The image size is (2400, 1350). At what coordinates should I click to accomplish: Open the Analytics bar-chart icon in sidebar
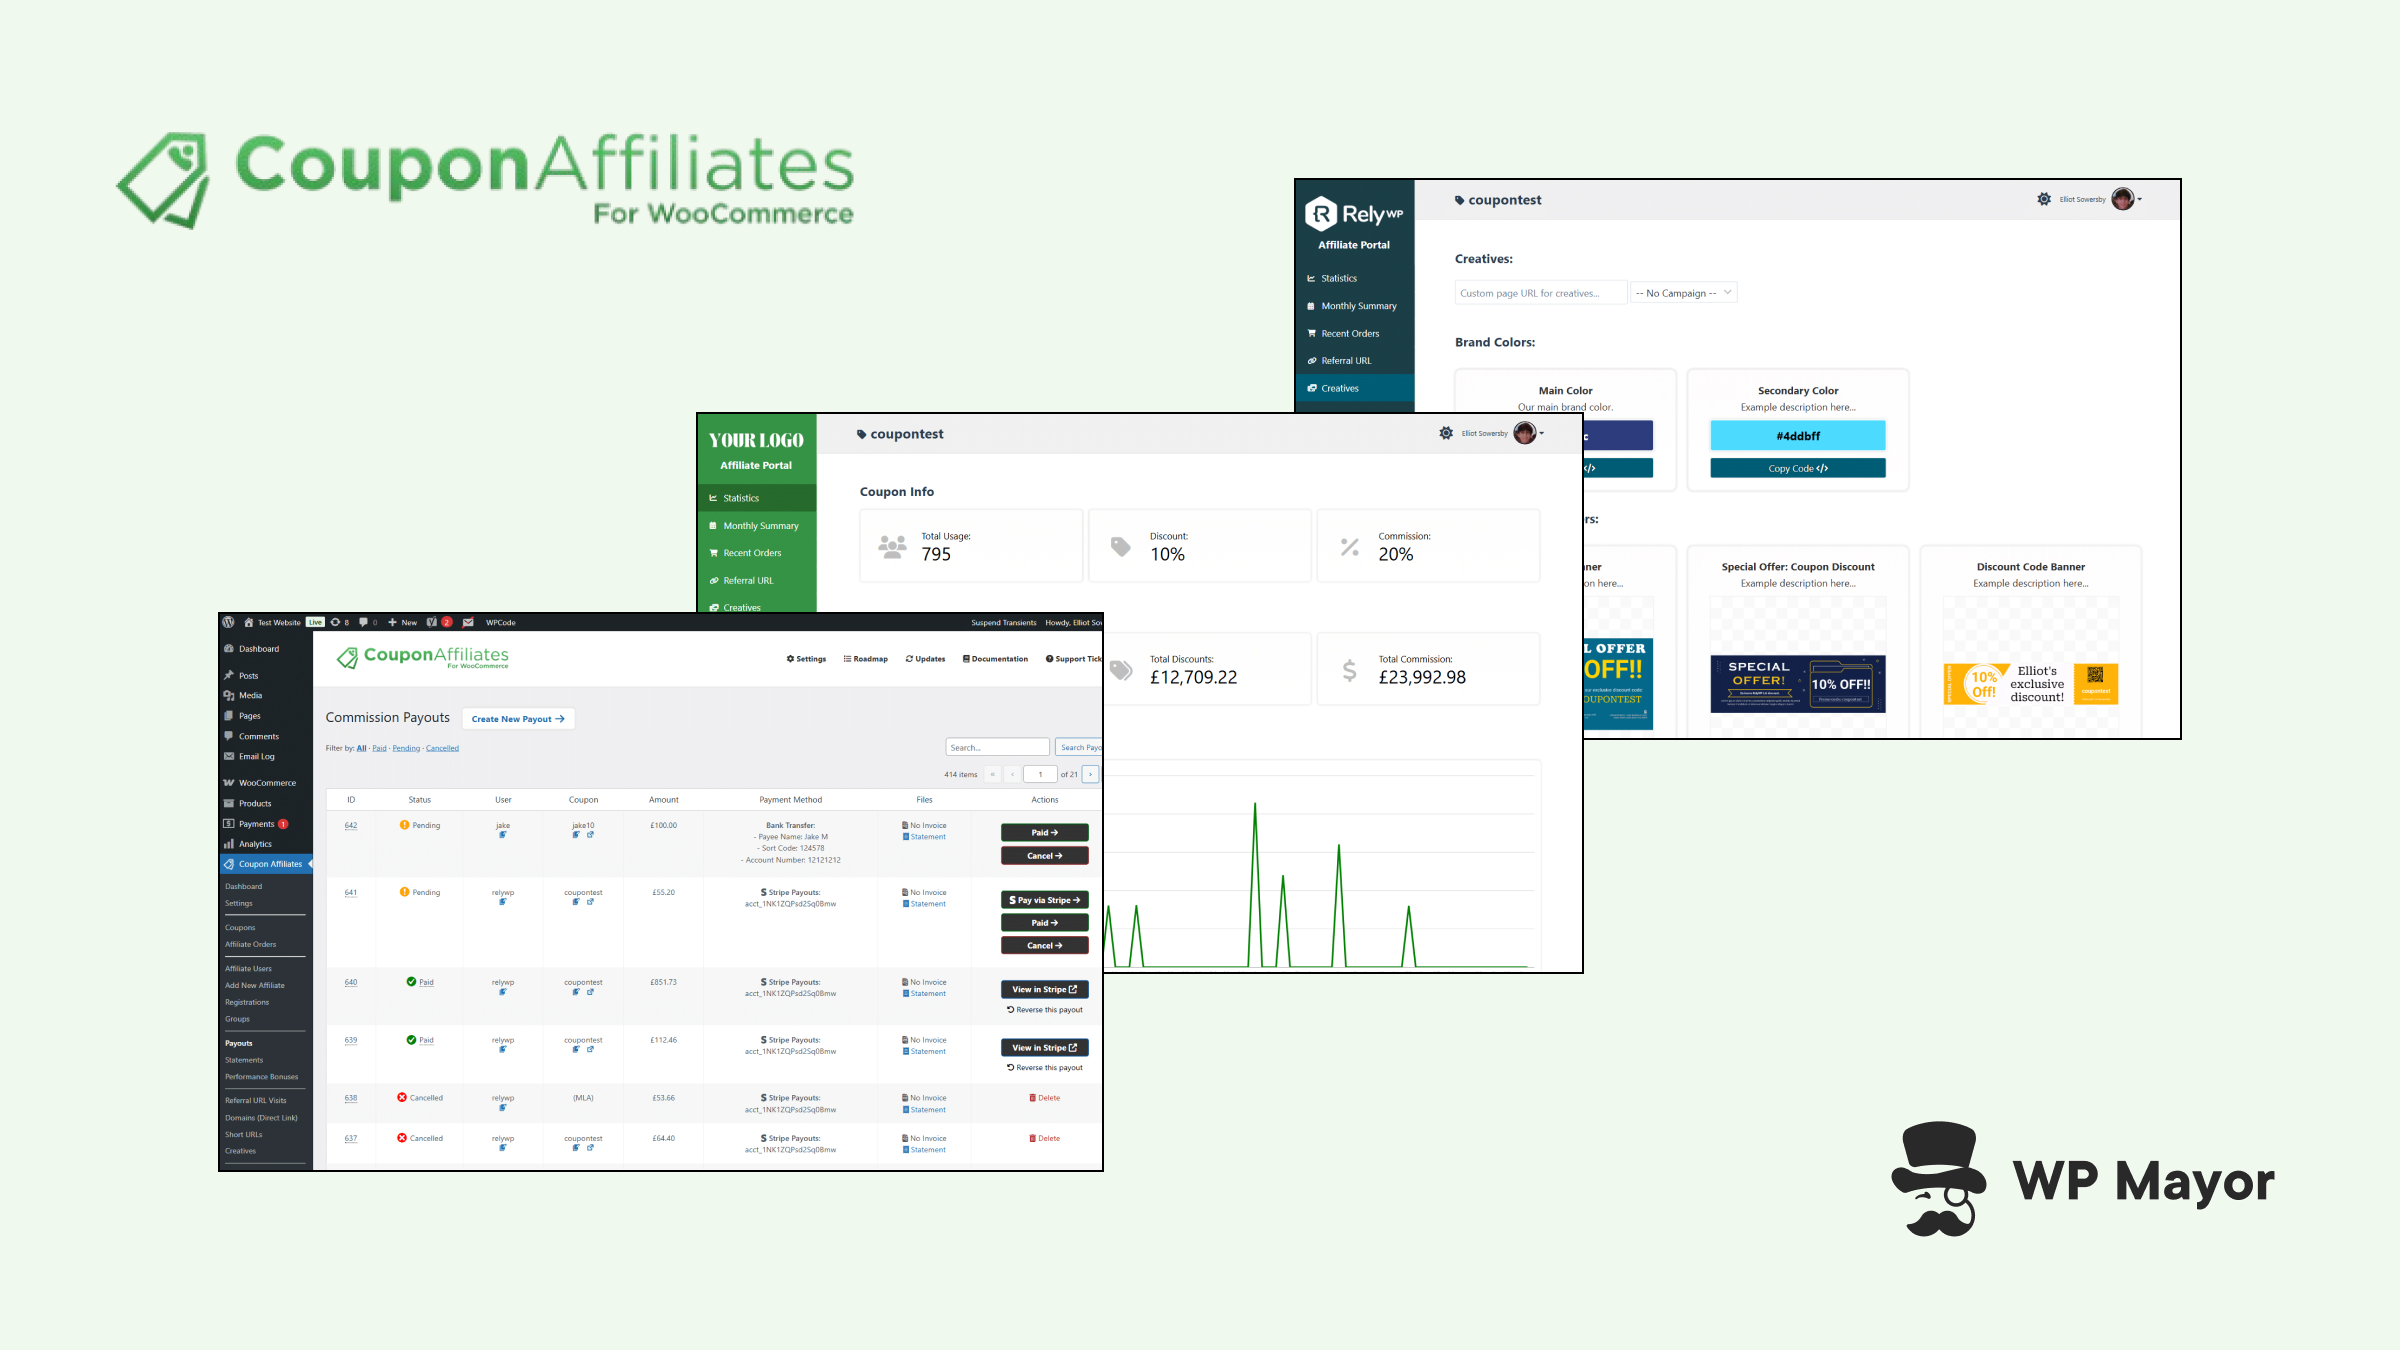tap(229, 844)
